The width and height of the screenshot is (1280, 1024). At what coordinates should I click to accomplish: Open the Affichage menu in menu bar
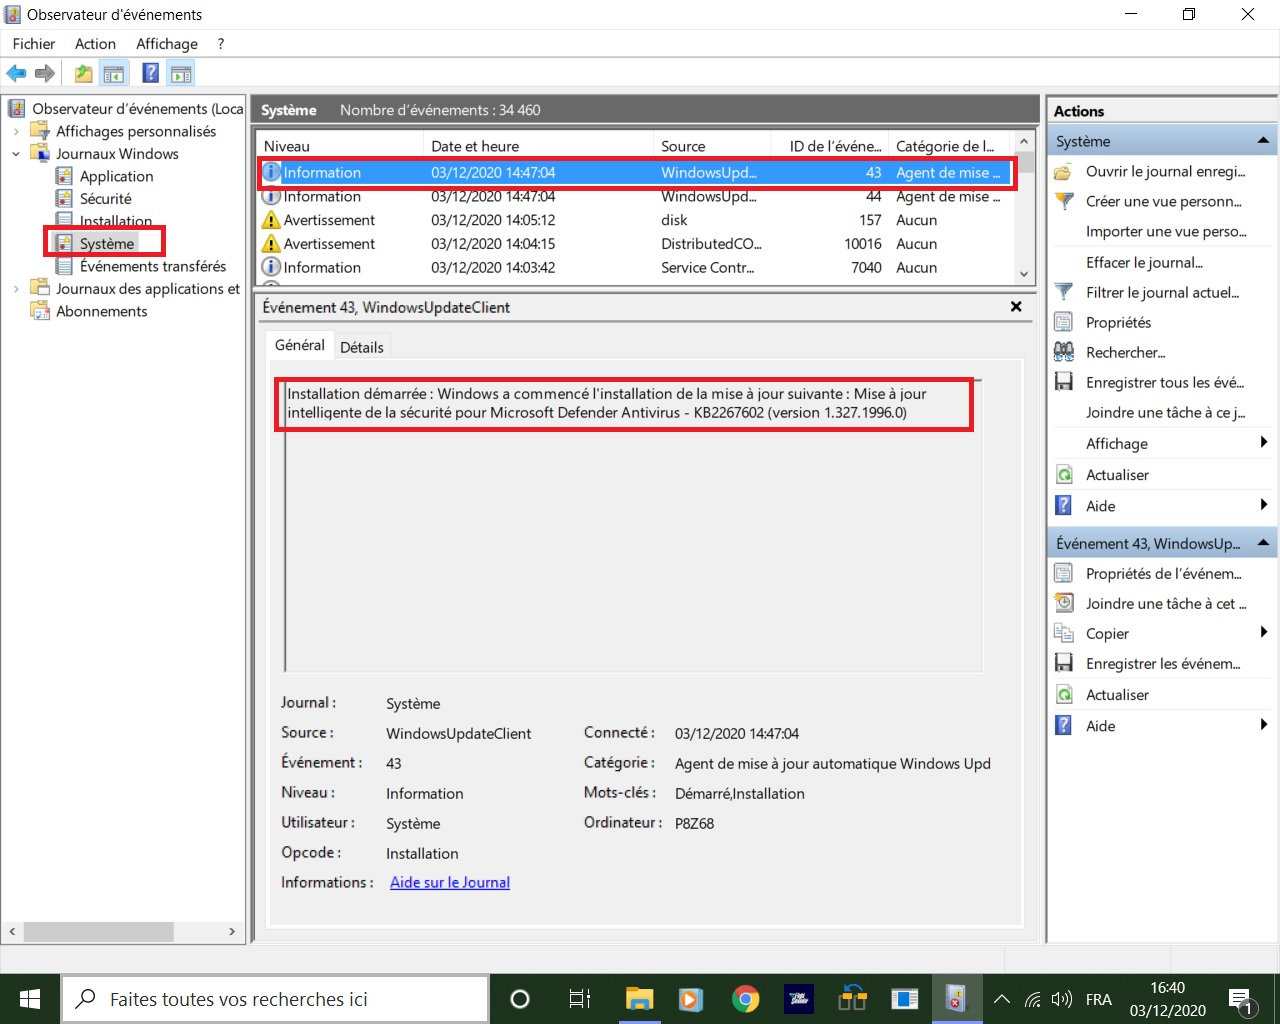[166, 44]
